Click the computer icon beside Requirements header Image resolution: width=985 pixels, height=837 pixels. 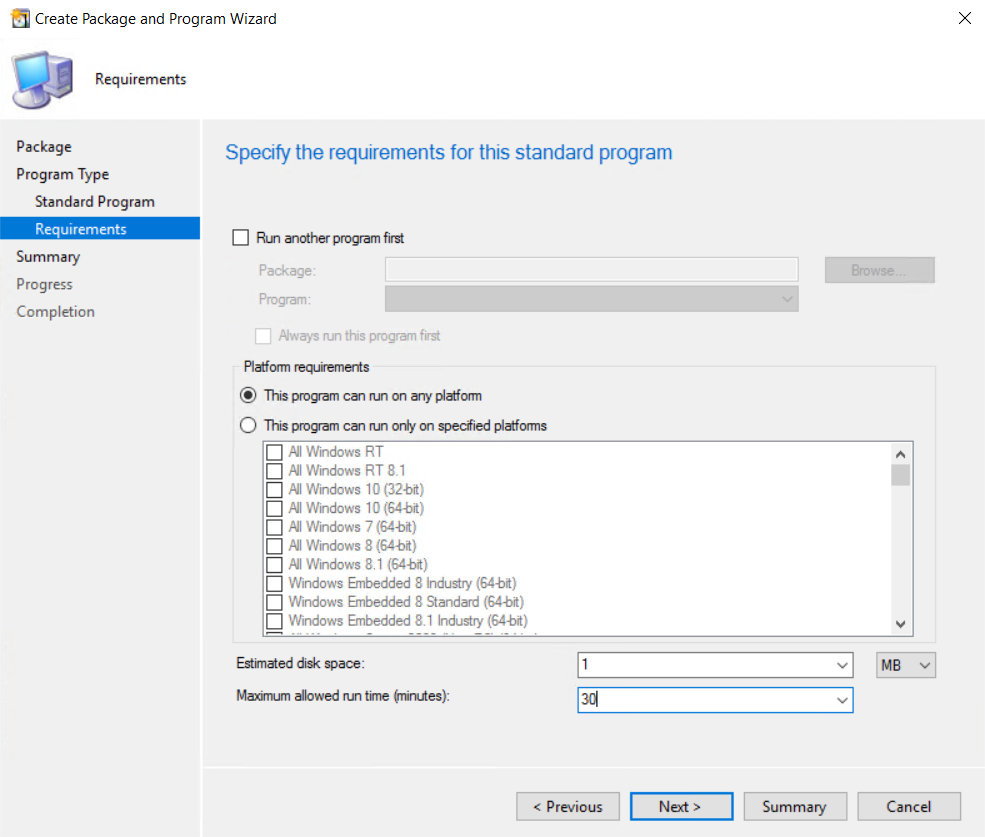42,79
